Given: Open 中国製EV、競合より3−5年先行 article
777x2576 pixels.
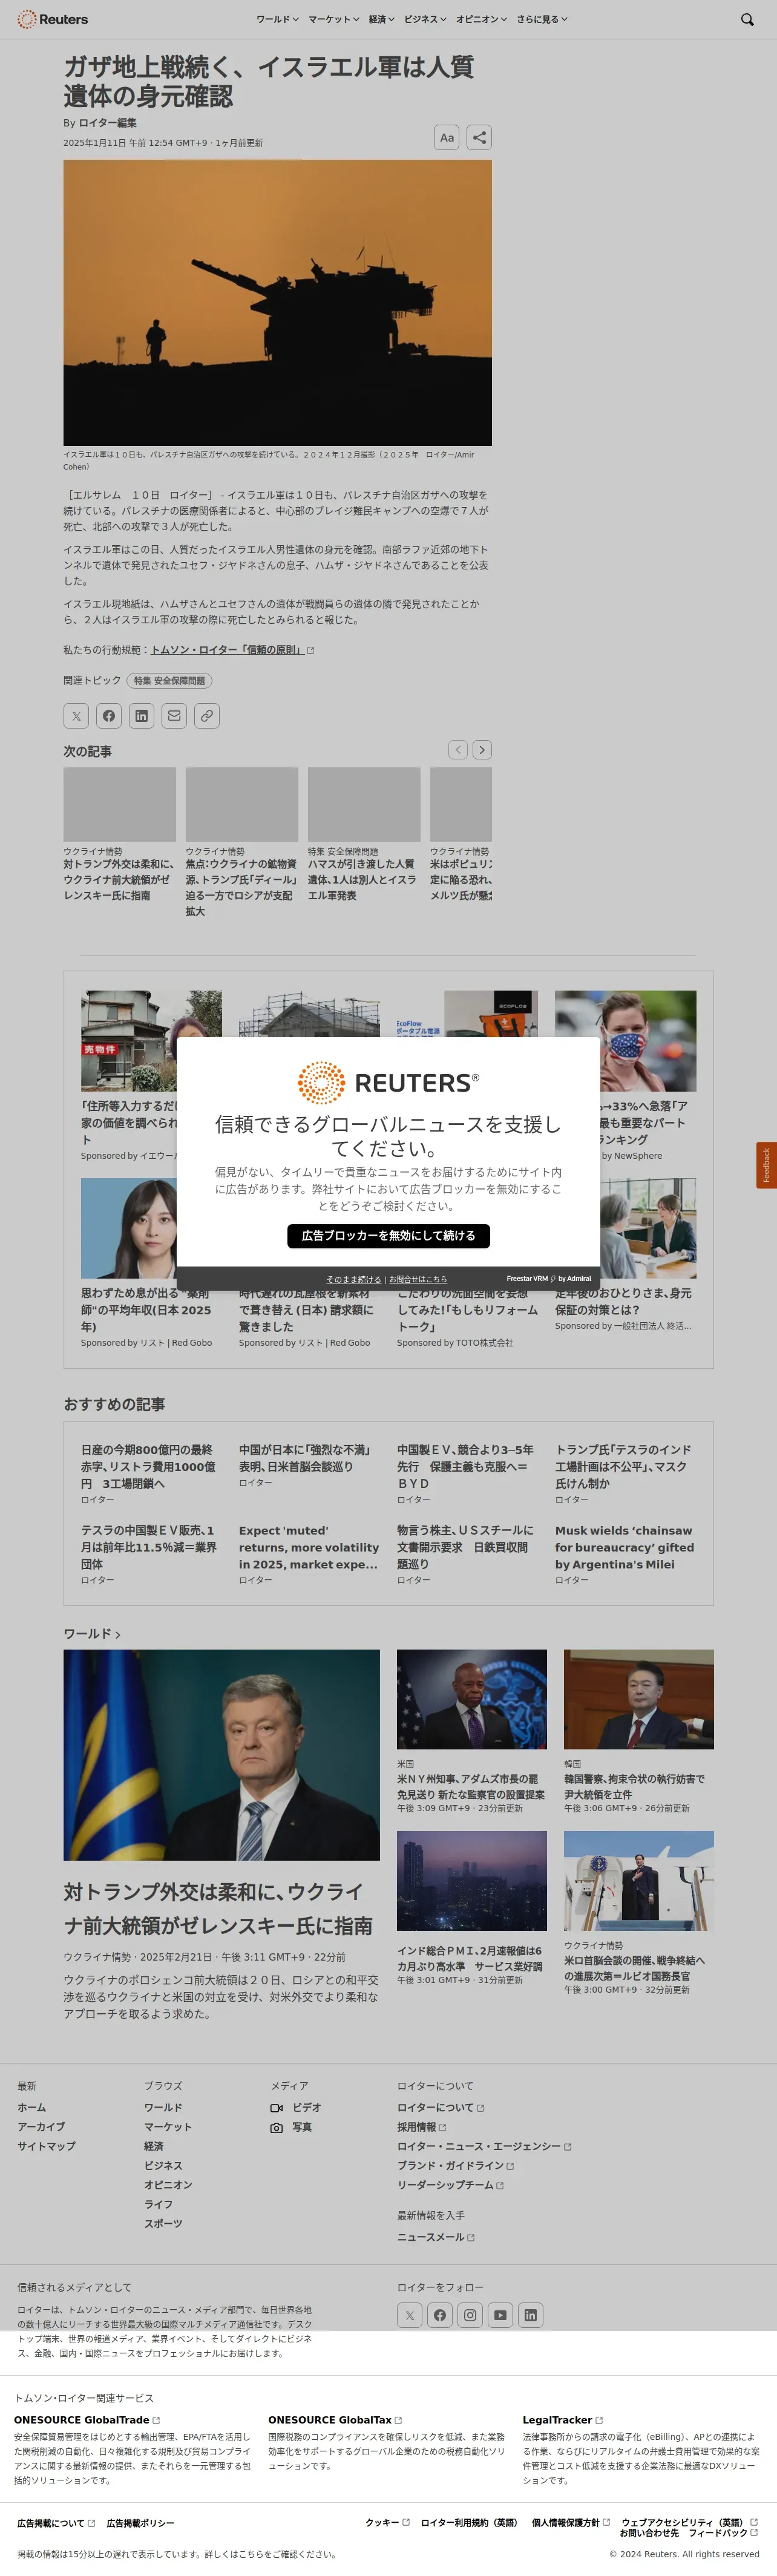Looking at the screenshot, I should coord(465,1467).
